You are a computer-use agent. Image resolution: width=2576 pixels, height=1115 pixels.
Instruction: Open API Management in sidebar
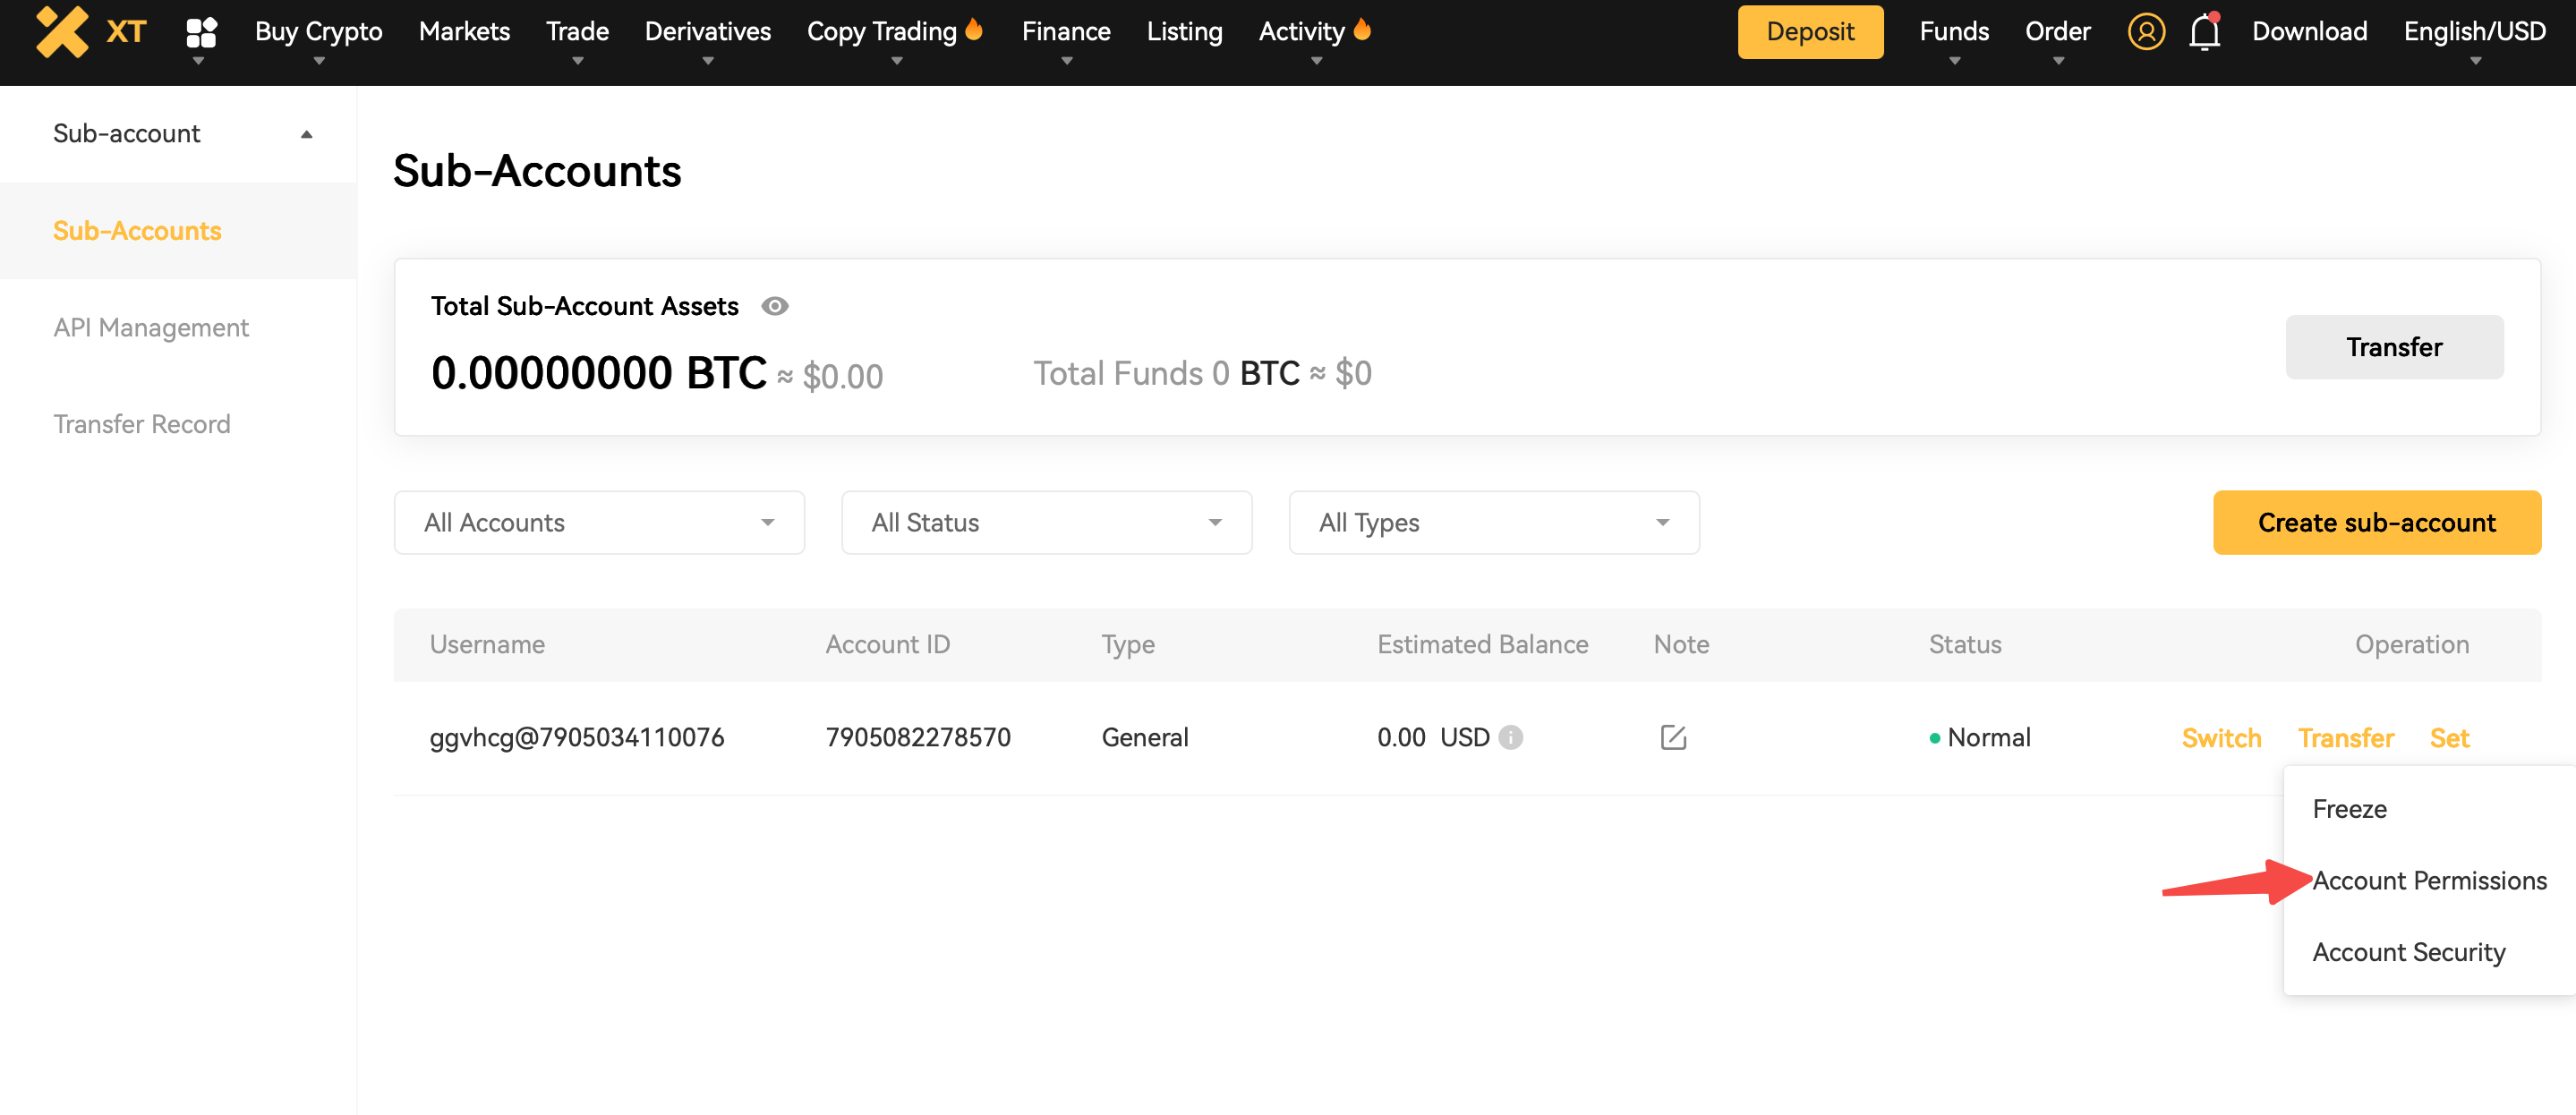pyautogui.click(x=151, y=327)
